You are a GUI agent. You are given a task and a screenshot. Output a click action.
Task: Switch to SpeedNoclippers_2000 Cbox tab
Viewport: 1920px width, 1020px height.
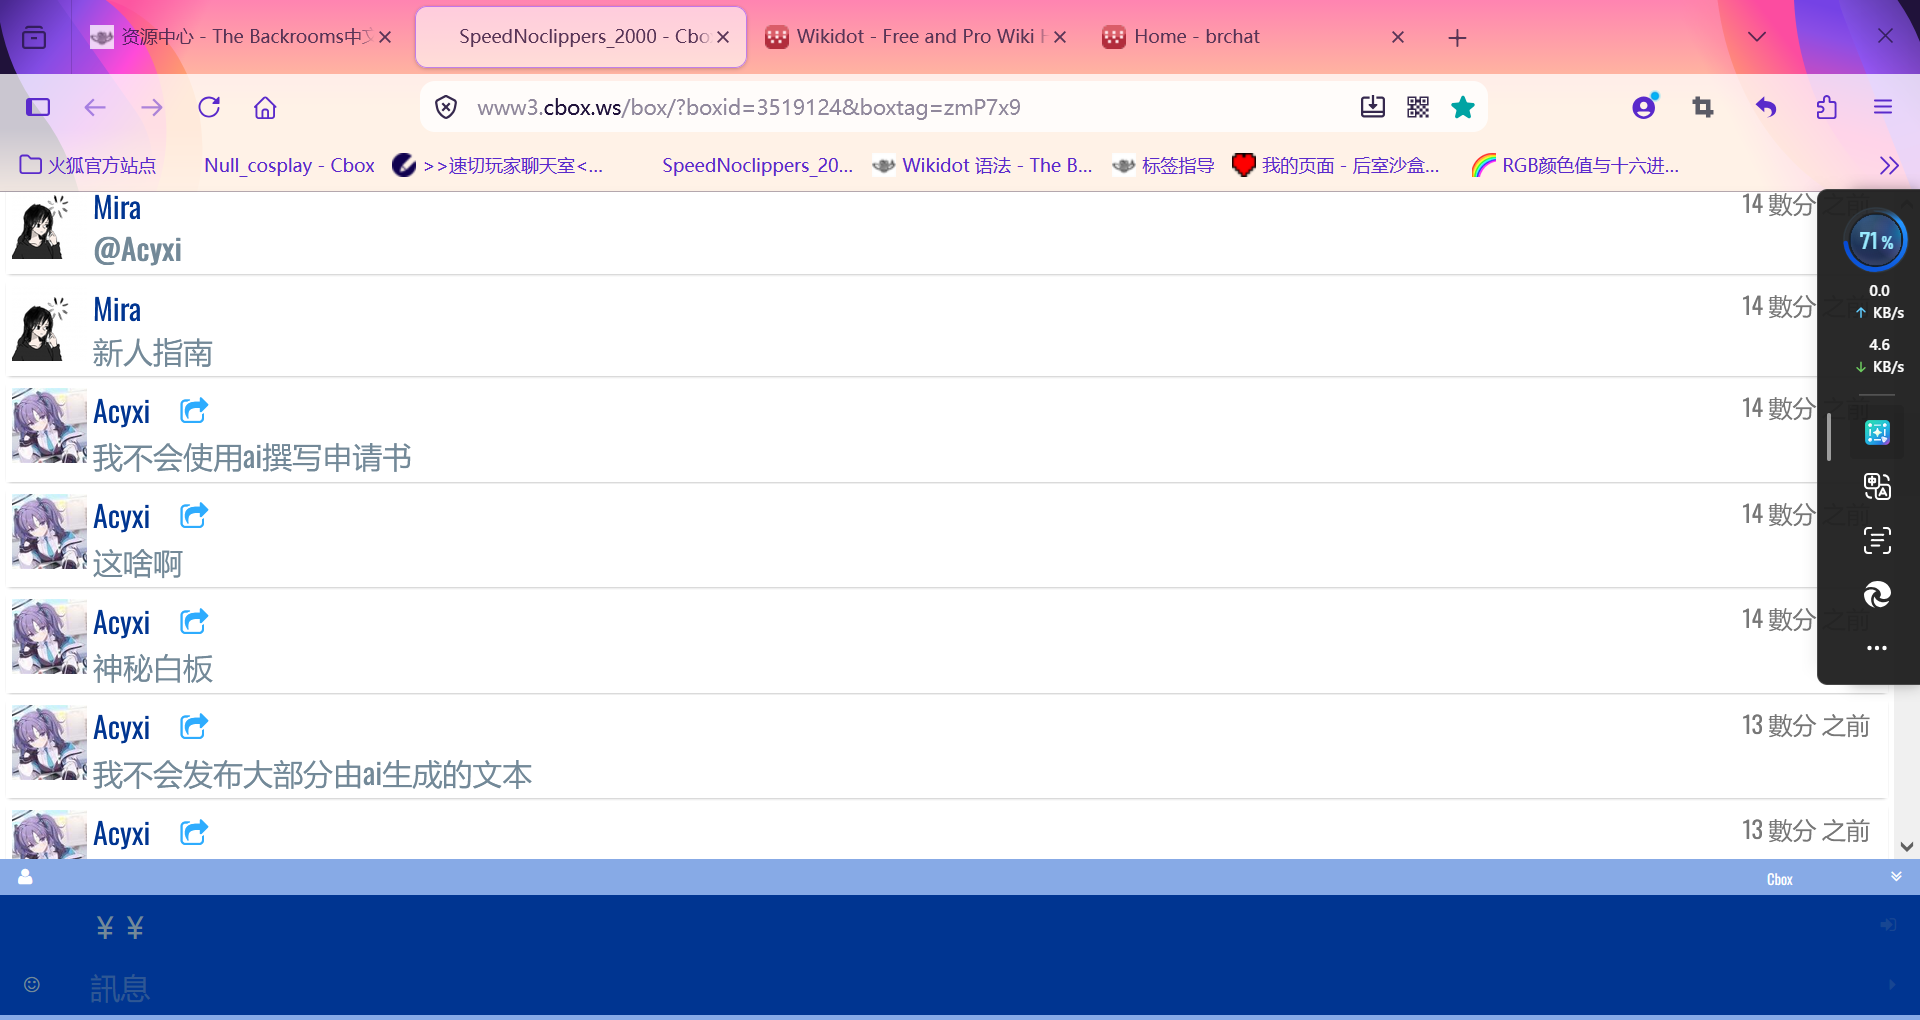pyautogui.click(x=582, y=37)
